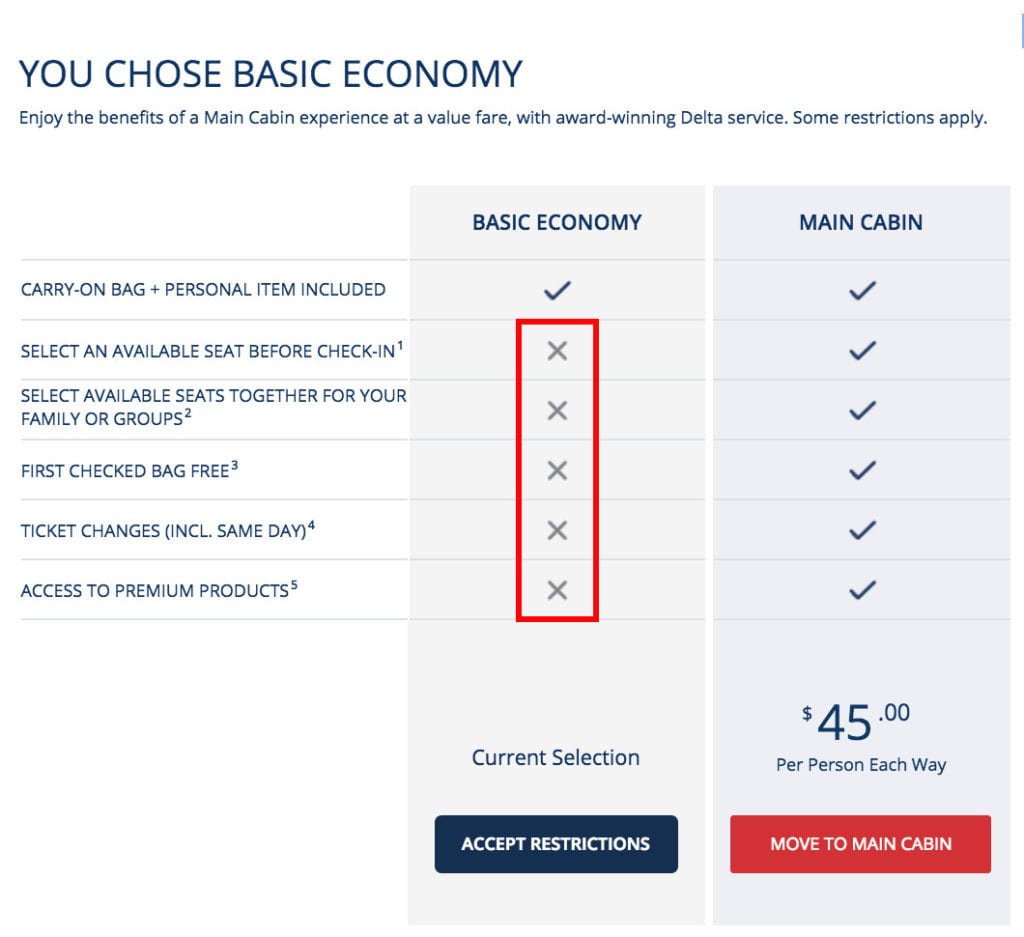The image size is (1024, 937).
Task: Click Basic Economy first checked bag X
Action: click(557, 470)
